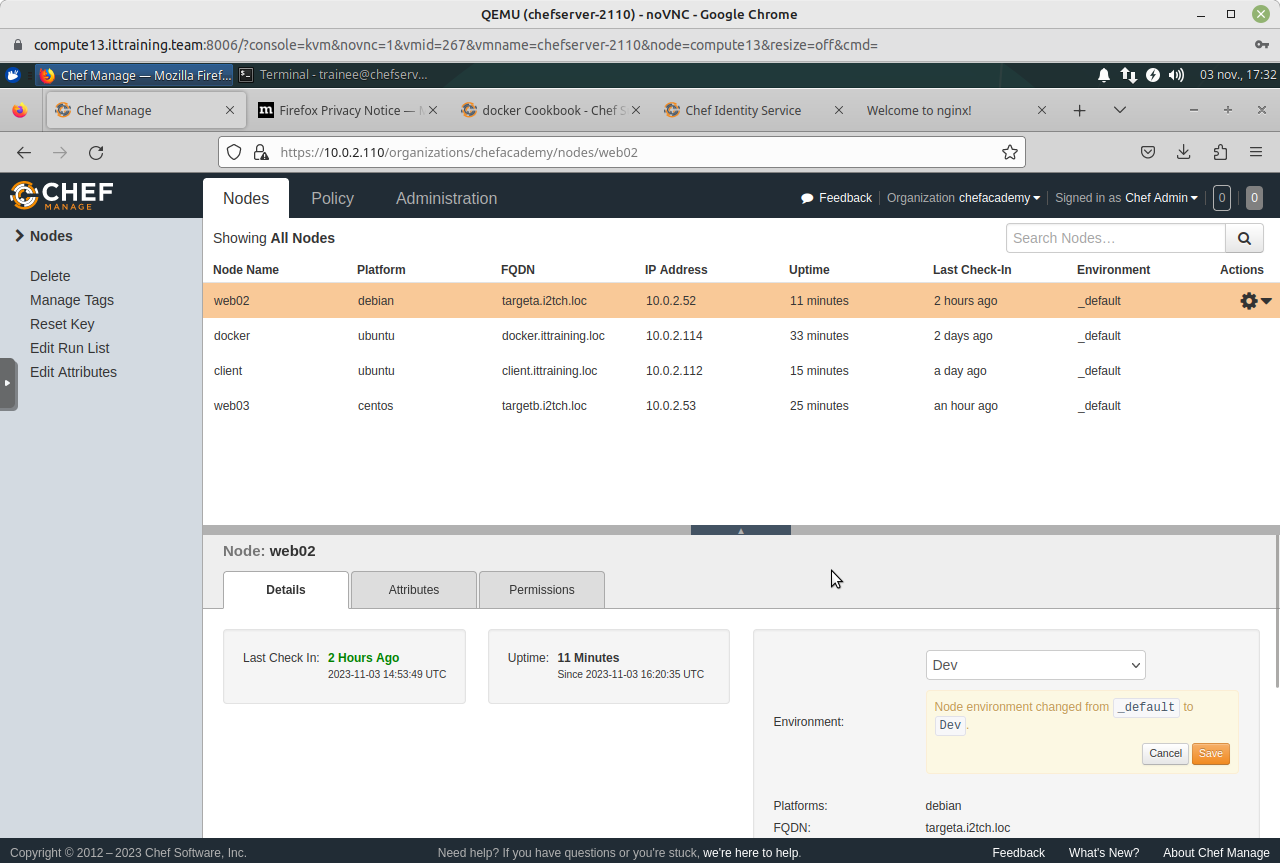
Task: Sort by the Last Check-In column header
Action: pyautogui.click(x=972, y=270)
